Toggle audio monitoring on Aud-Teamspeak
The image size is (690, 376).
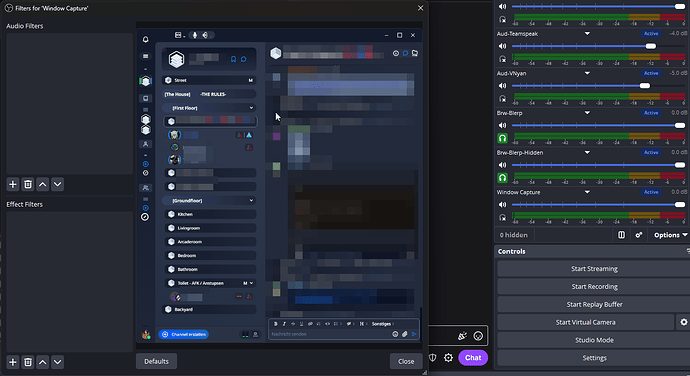tap(502, 59)
